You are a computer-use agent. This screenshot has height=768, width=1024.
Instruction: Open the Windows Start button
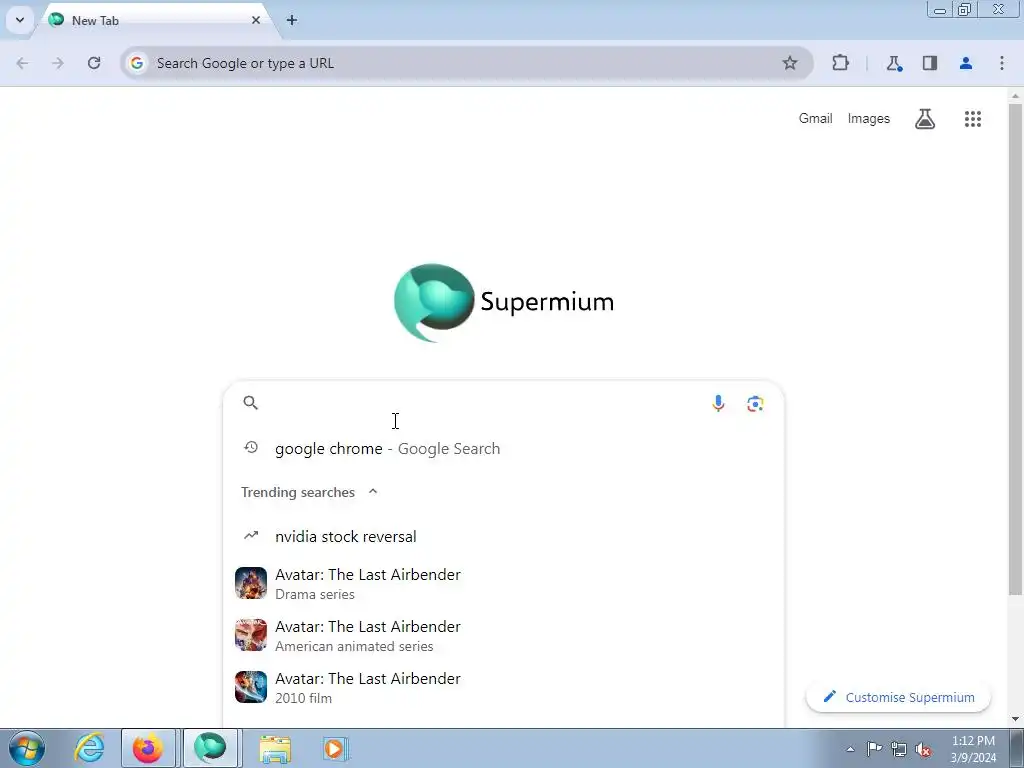pyautogui.click(x=26, y=748)
